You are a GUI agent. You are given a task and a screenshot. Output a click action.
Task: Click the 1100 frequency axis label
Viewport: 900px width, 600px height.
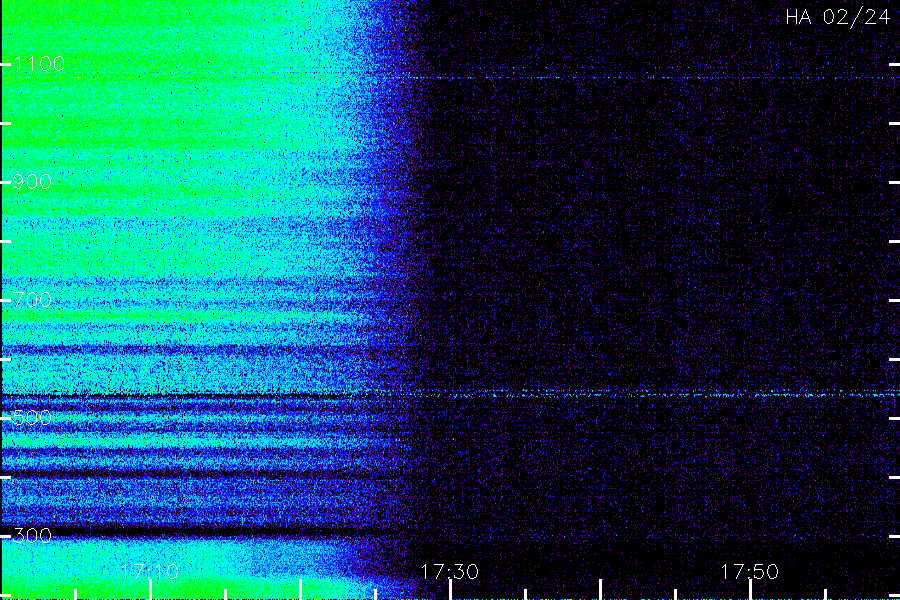[x=39, y=64]
